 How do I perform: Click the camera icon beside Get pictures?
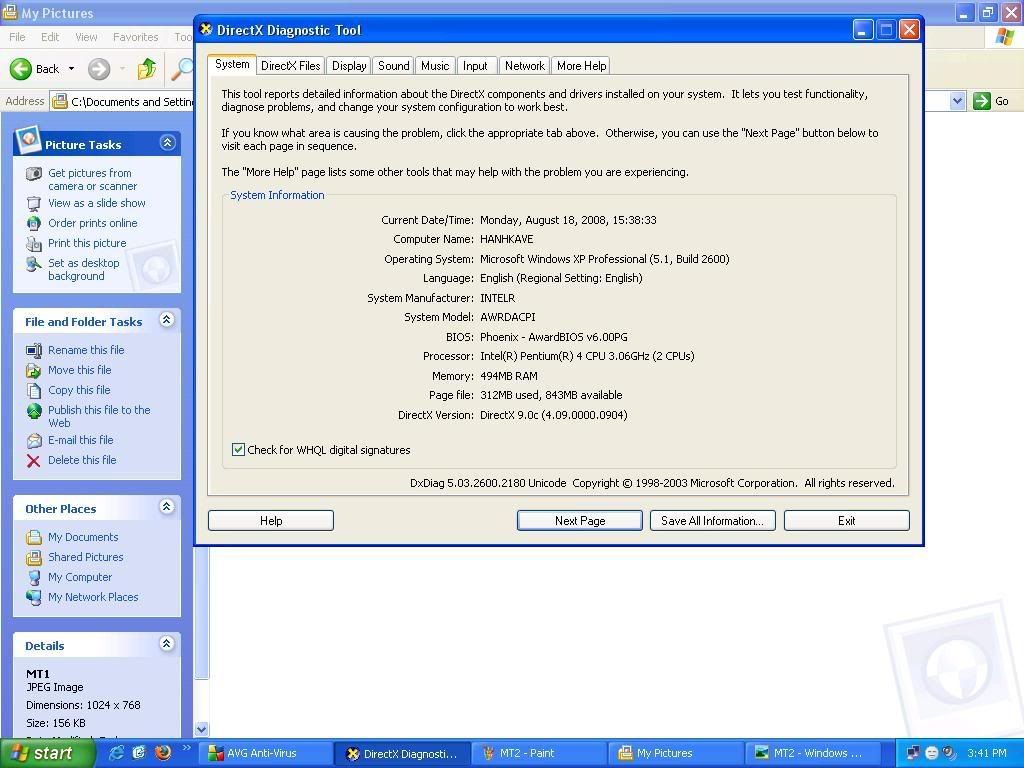[34, 173]
